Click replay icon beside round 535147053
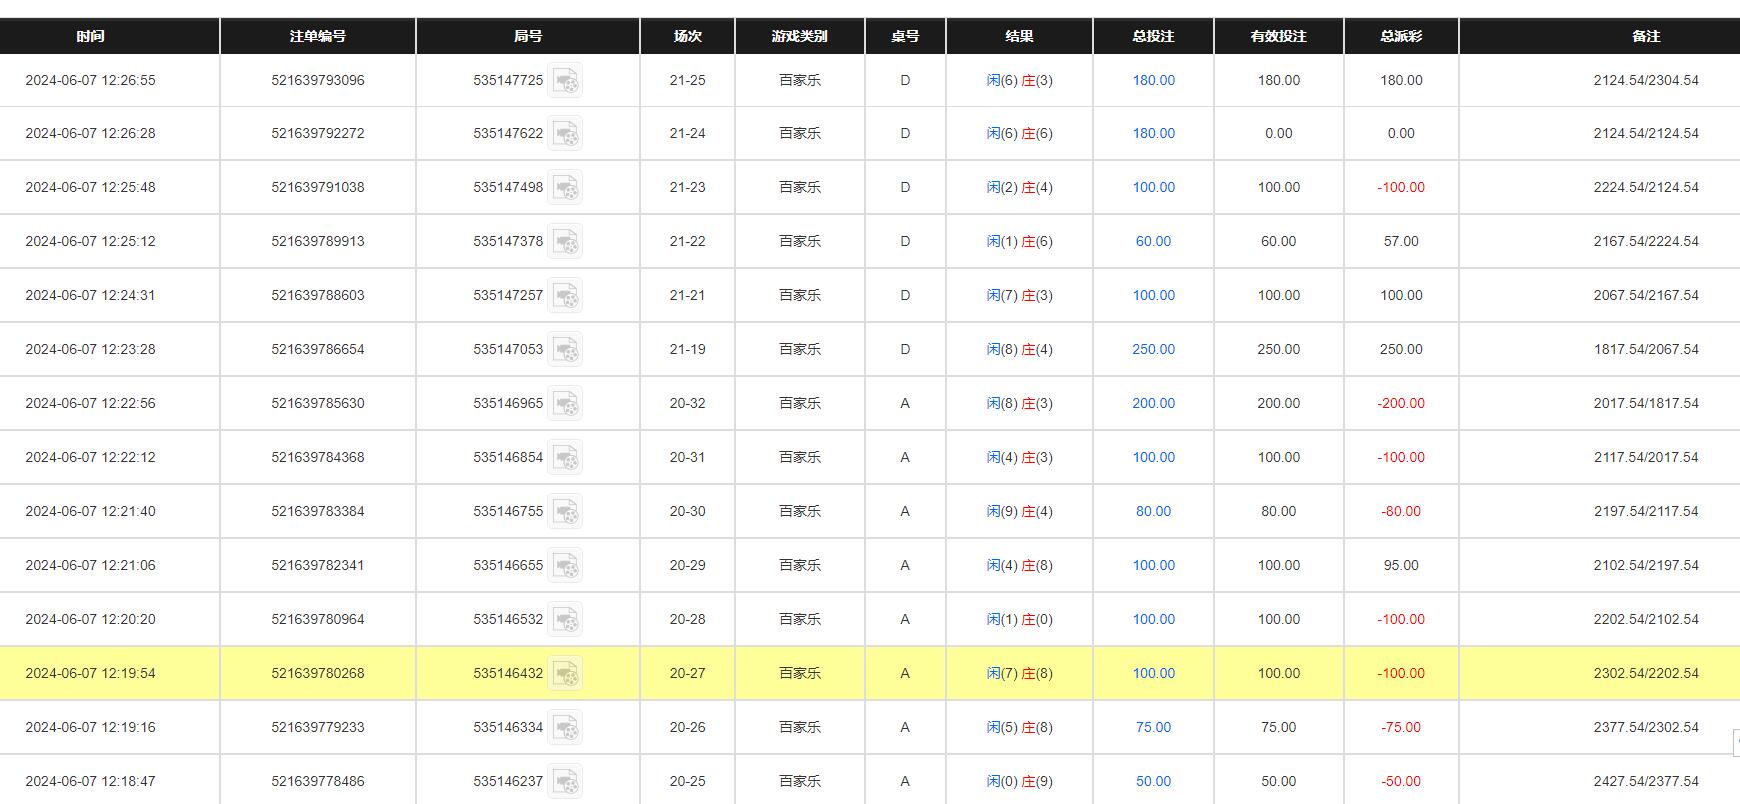Image resolution: width=1740 pixels, height=804 pixels. (566, 350)
